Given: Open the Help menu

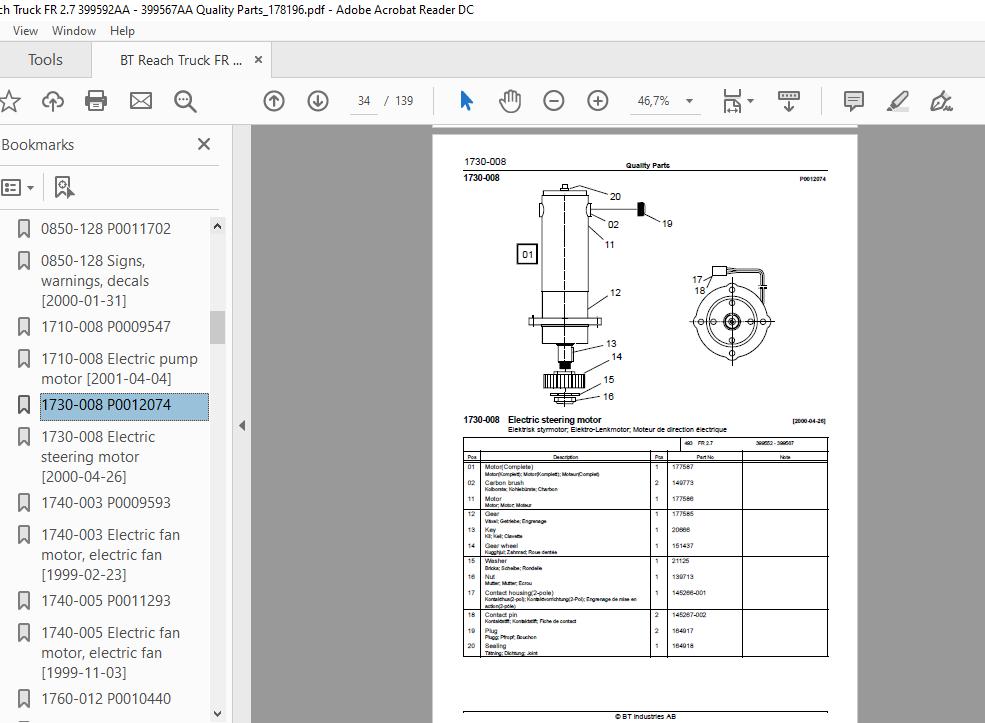Looking at the screenshot, I should click(122, 31).
